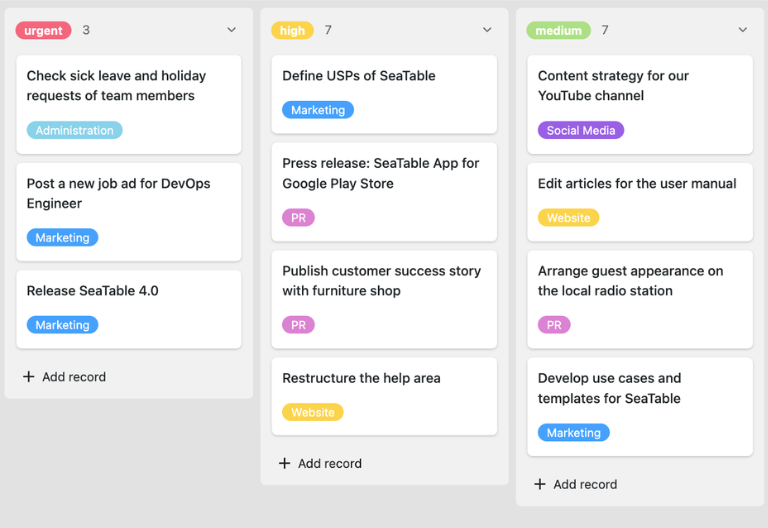Click PR tag on radio station card

(554, 325)
